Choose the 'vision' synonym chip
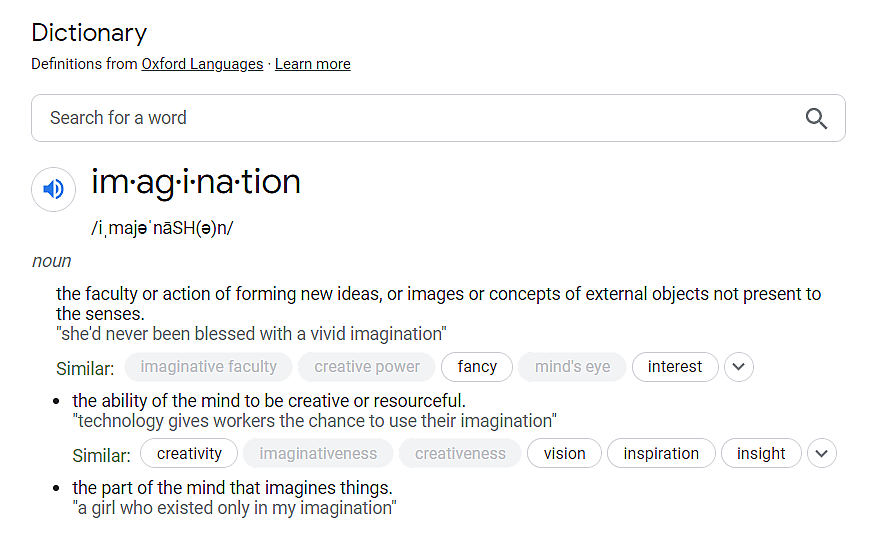 click(x=564, y=454)
